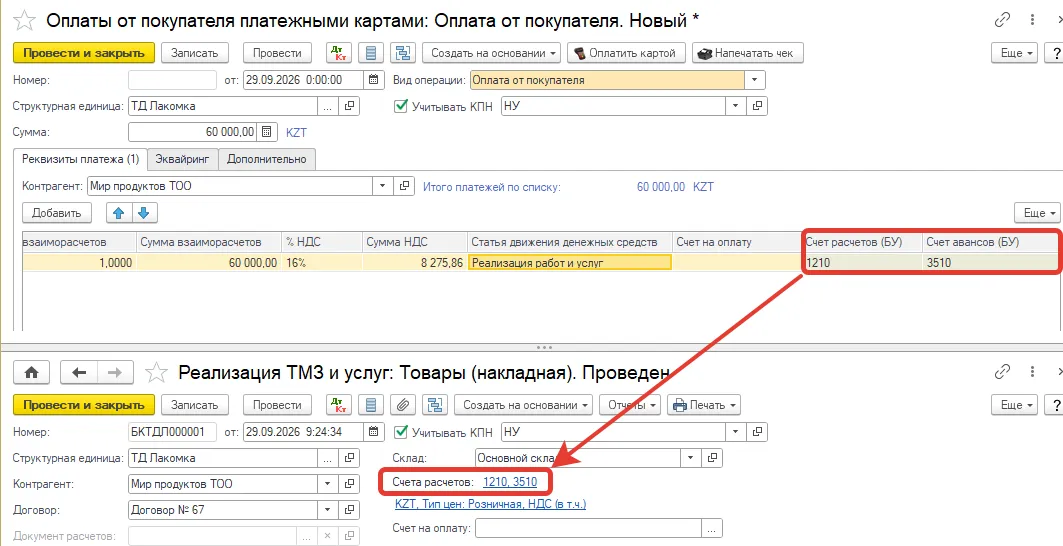
Task: Copy link to Реализация document
Action: (1002, 372)
